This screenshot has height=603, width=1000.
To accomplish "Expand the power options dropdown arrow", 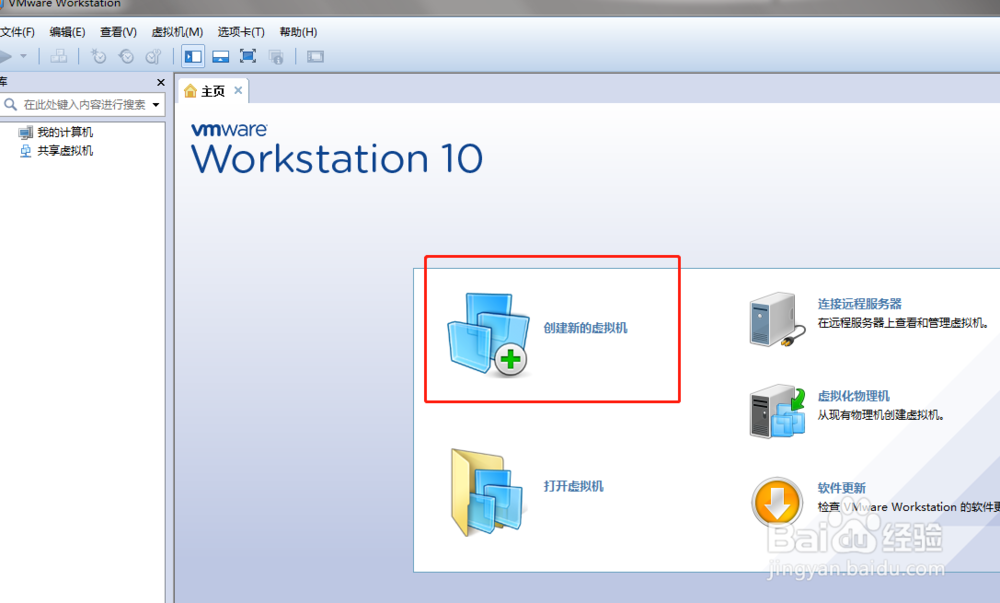I will [24, 57].
